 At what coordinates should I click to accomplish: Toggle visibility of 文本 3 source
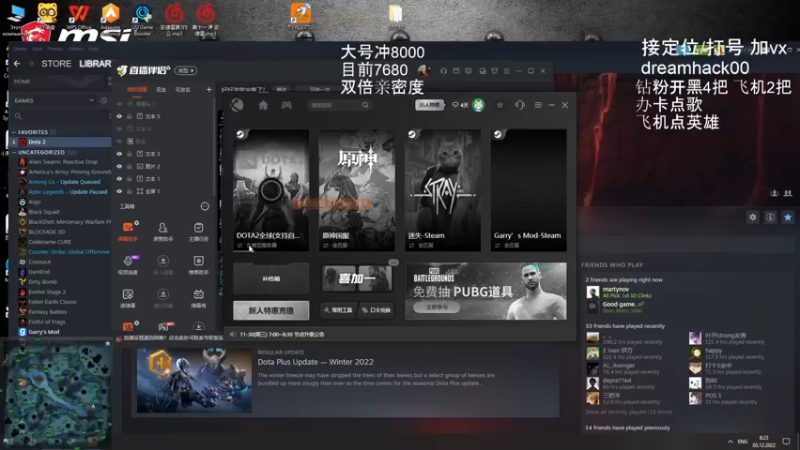pyautogui.click(x=119, y=154)
